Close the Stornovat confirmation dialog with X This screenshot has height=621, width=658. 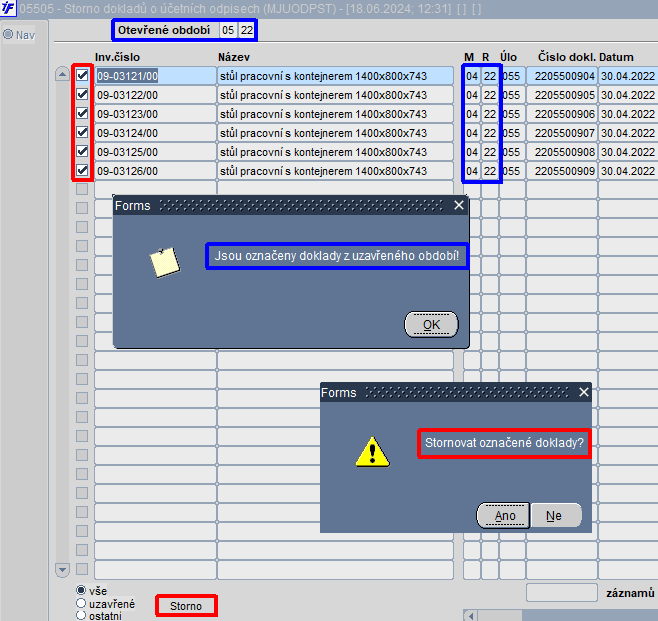(584, 392)
